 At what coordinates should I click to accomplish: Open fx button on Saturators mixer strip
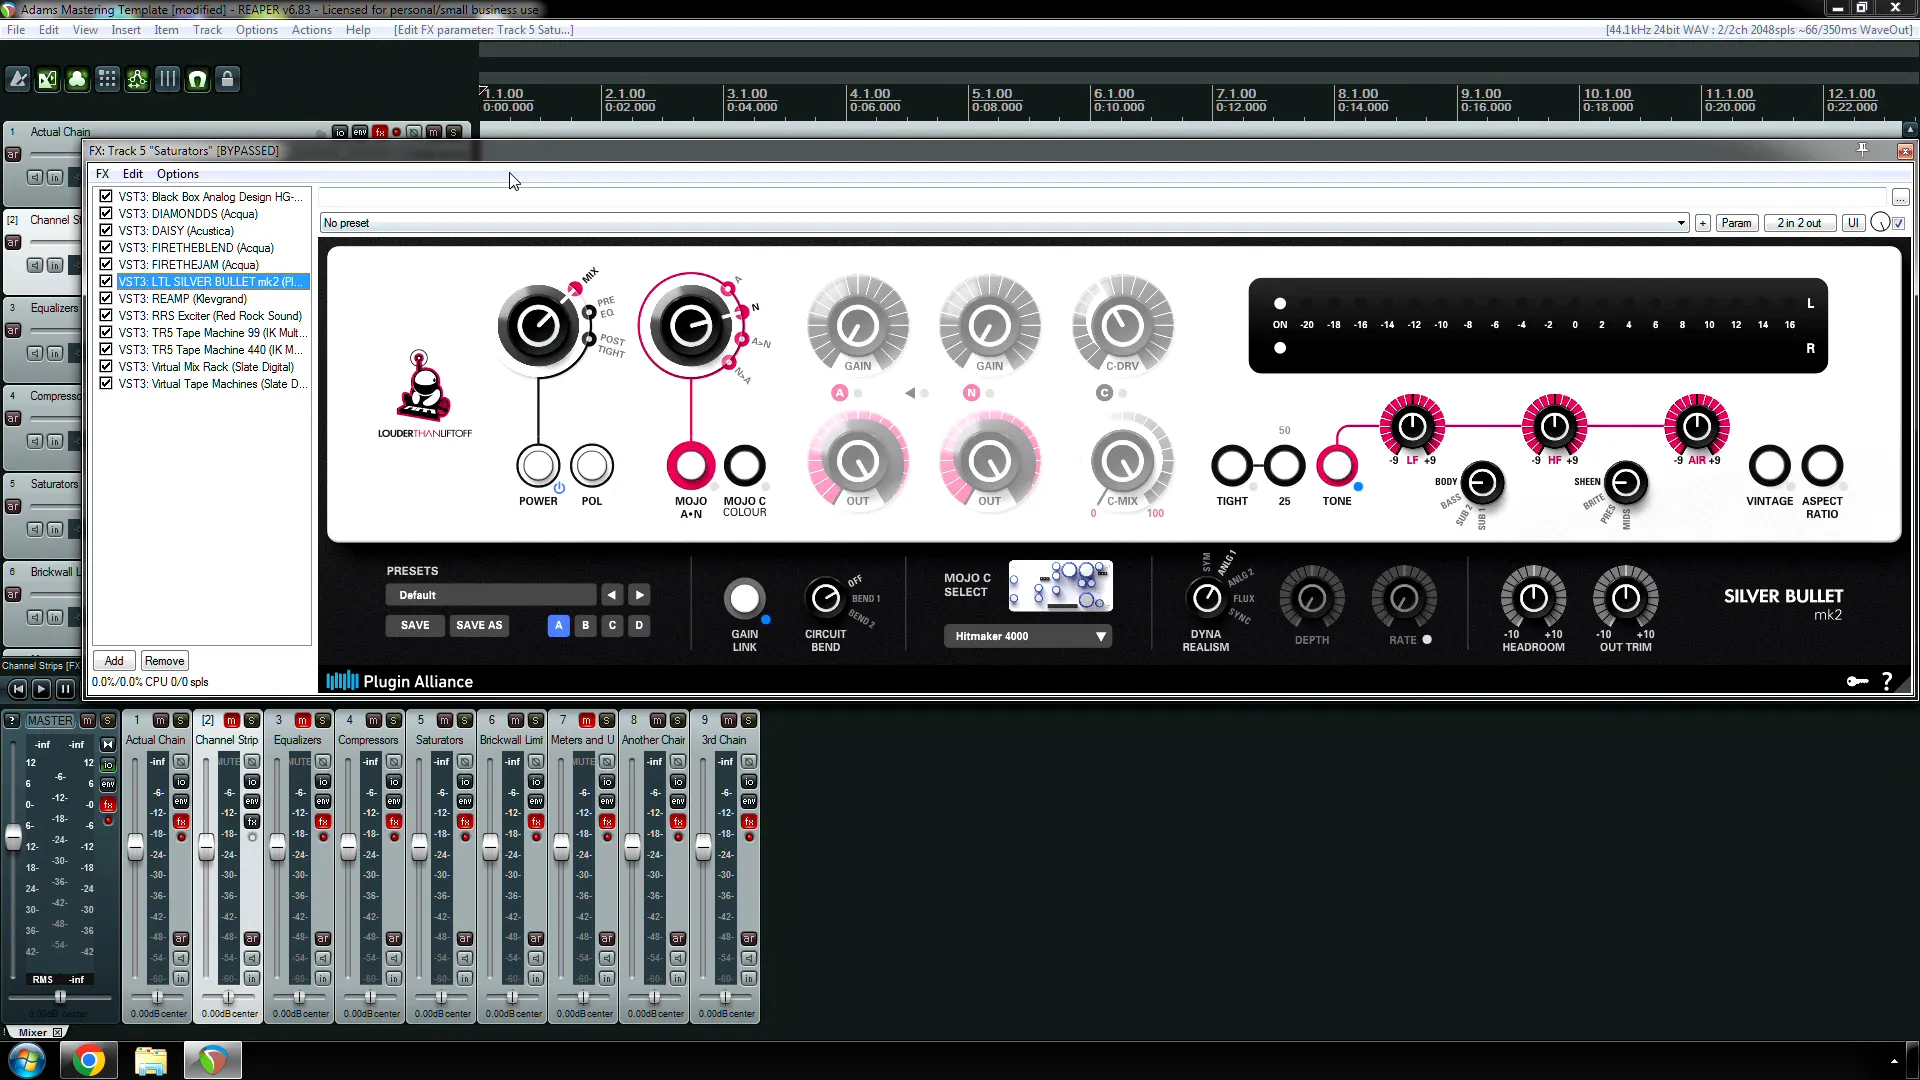pos(465,822)
